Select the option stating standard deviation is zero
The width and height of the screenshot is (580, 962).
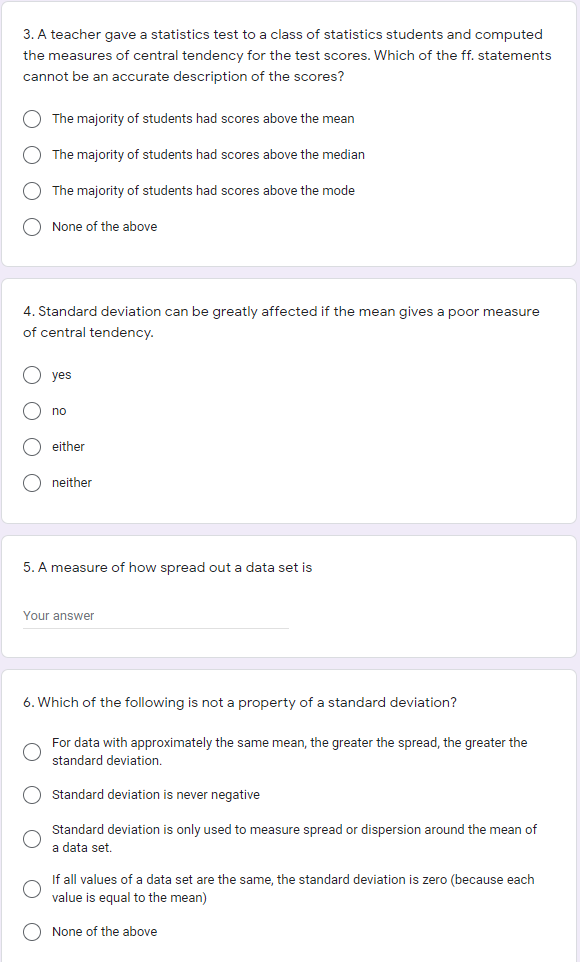pyautogui.click(x=31, y=888)
